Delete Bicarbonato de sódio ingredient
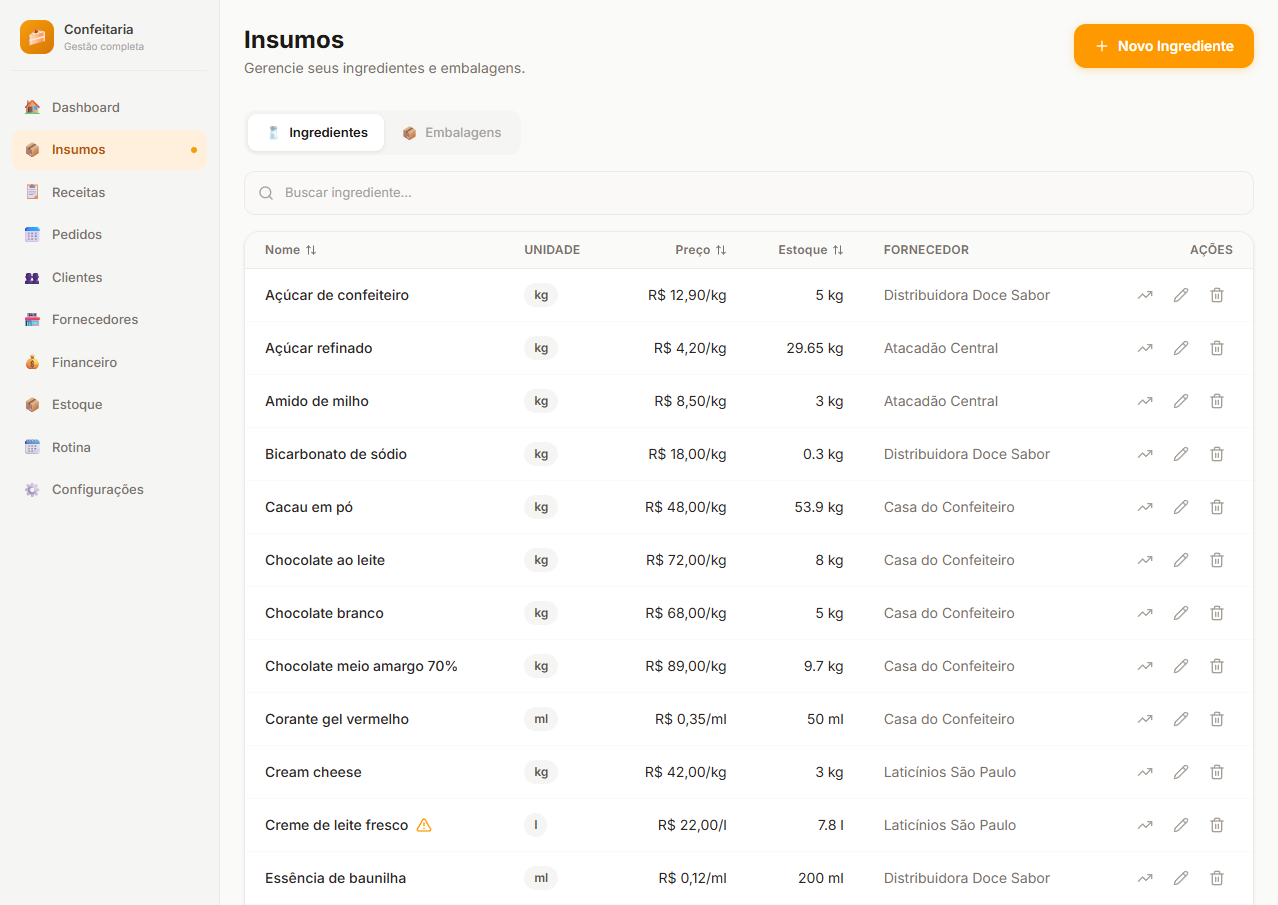The height and width of the screenshot is (905, 1278). (x=1217, y=454)
